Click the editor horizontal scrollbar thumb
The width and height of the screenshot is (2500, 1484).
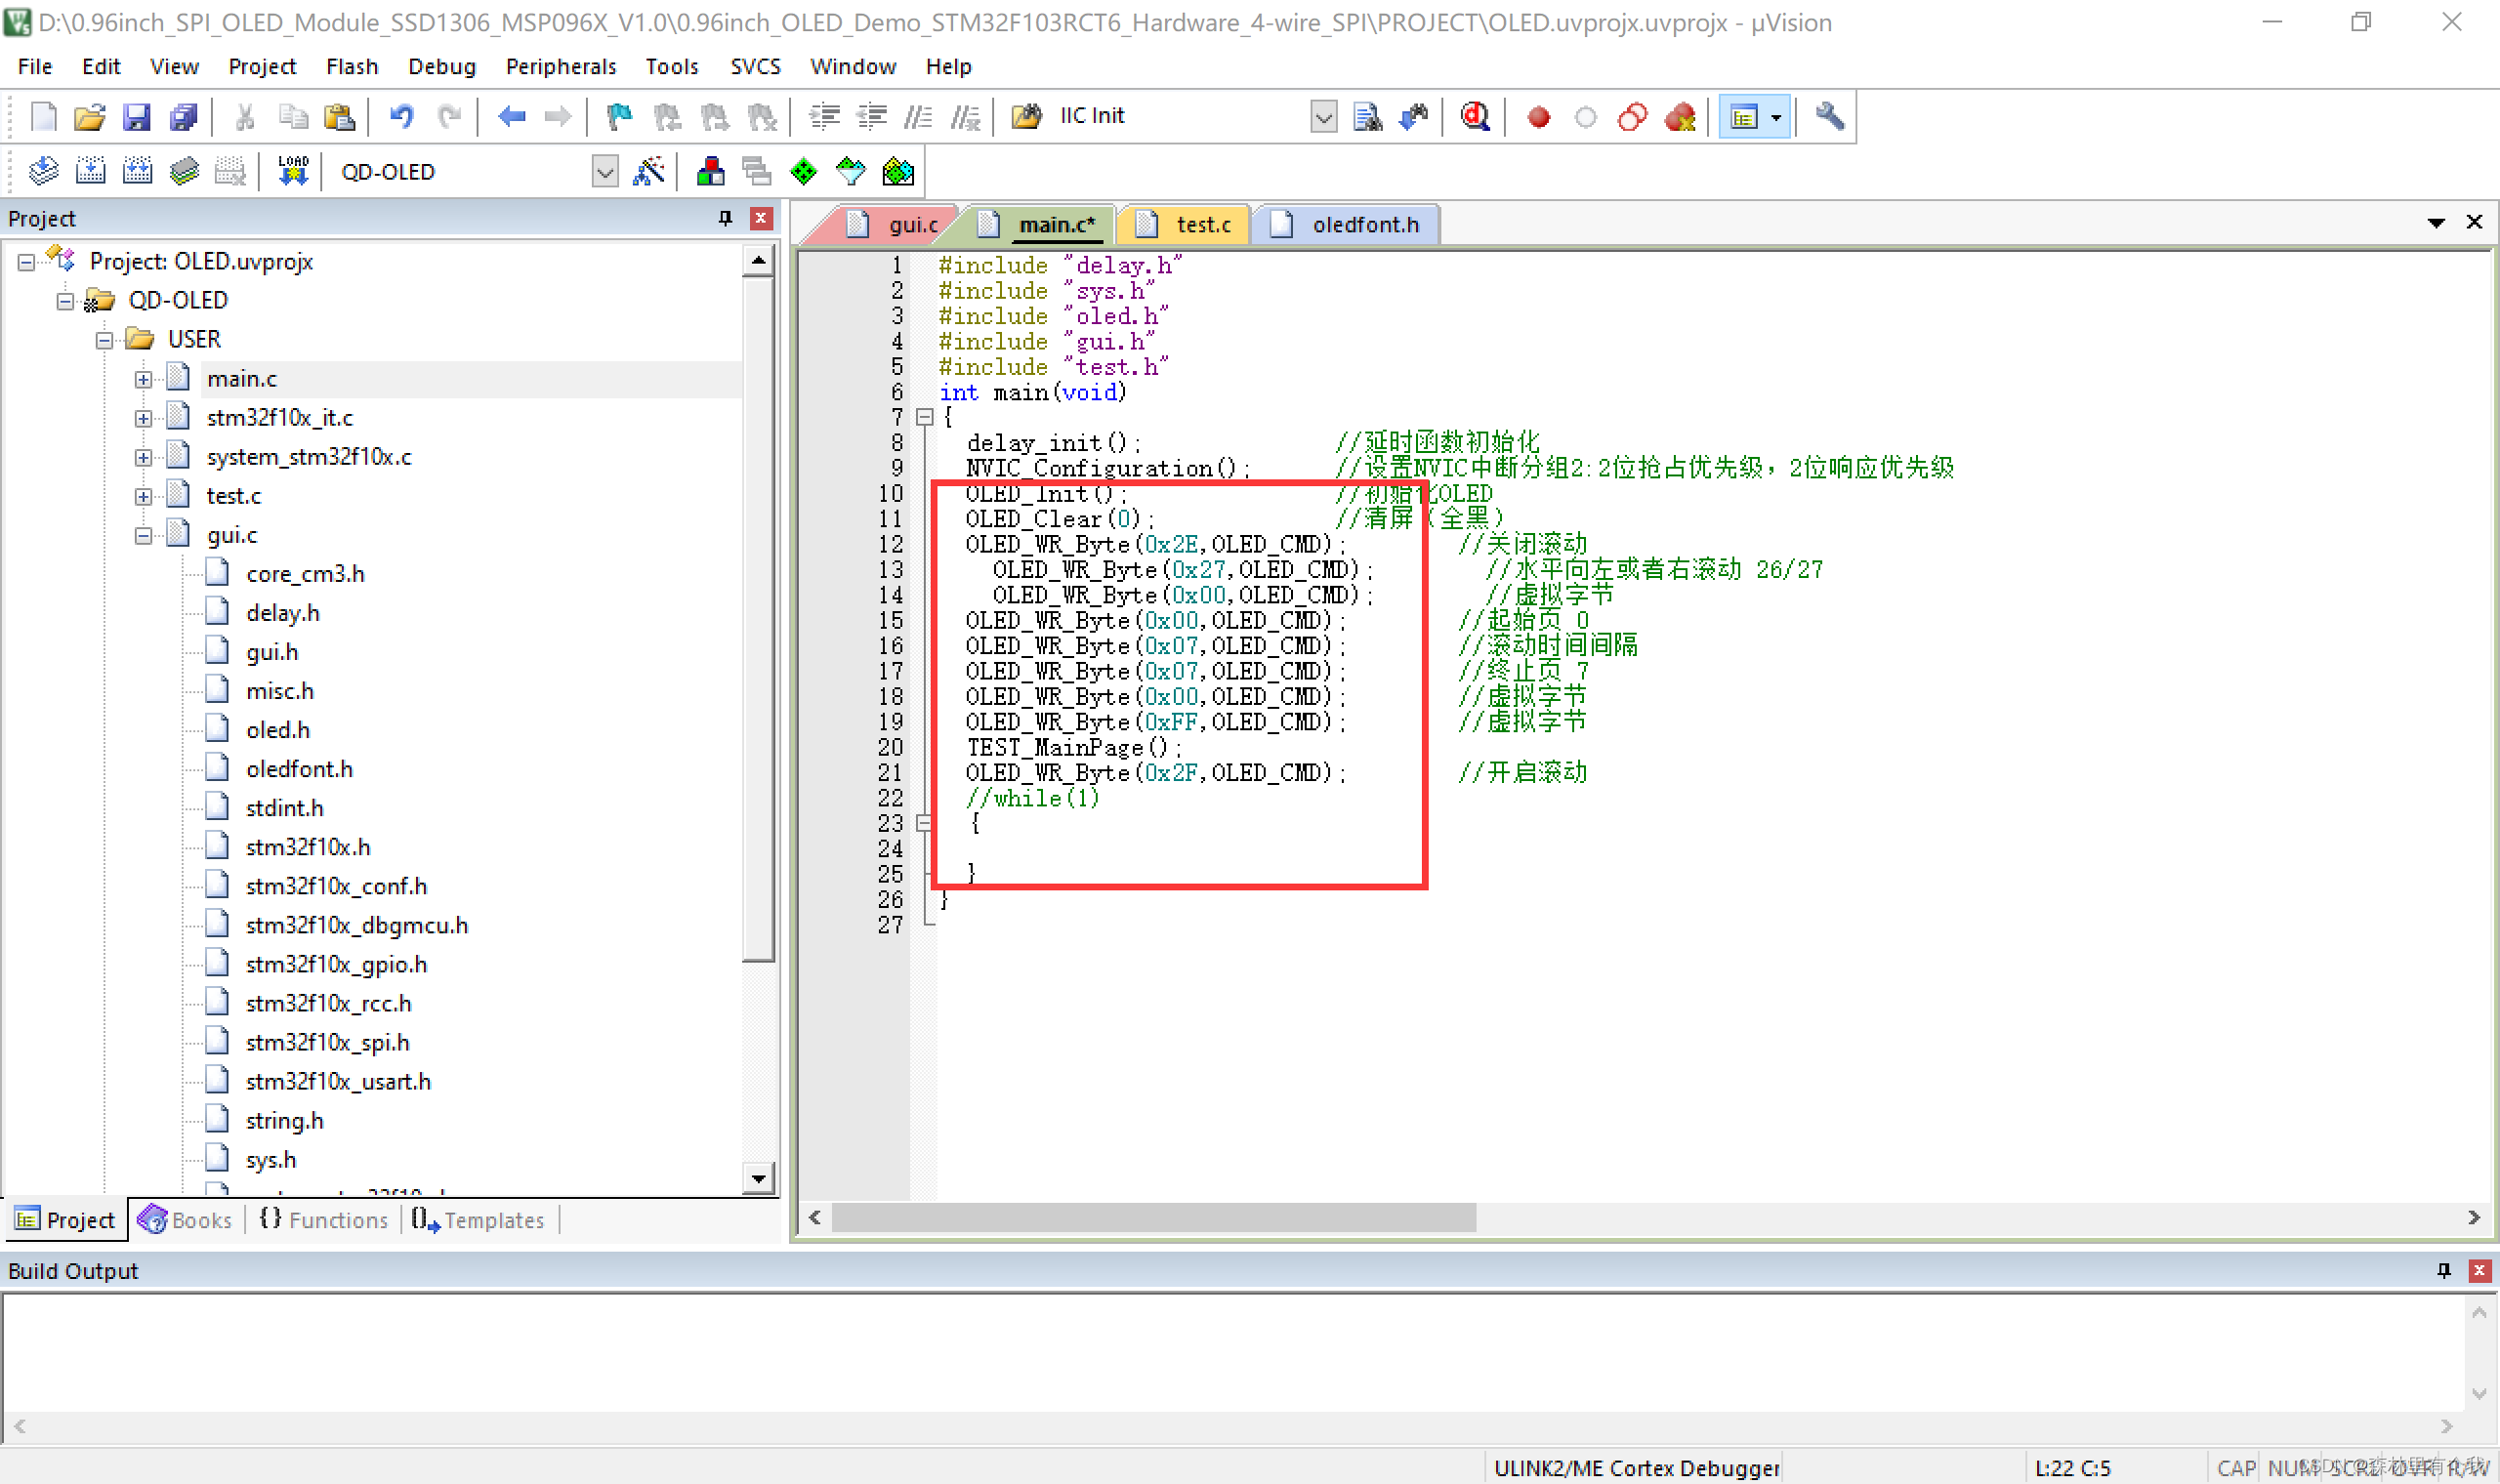point(1153,1217)
